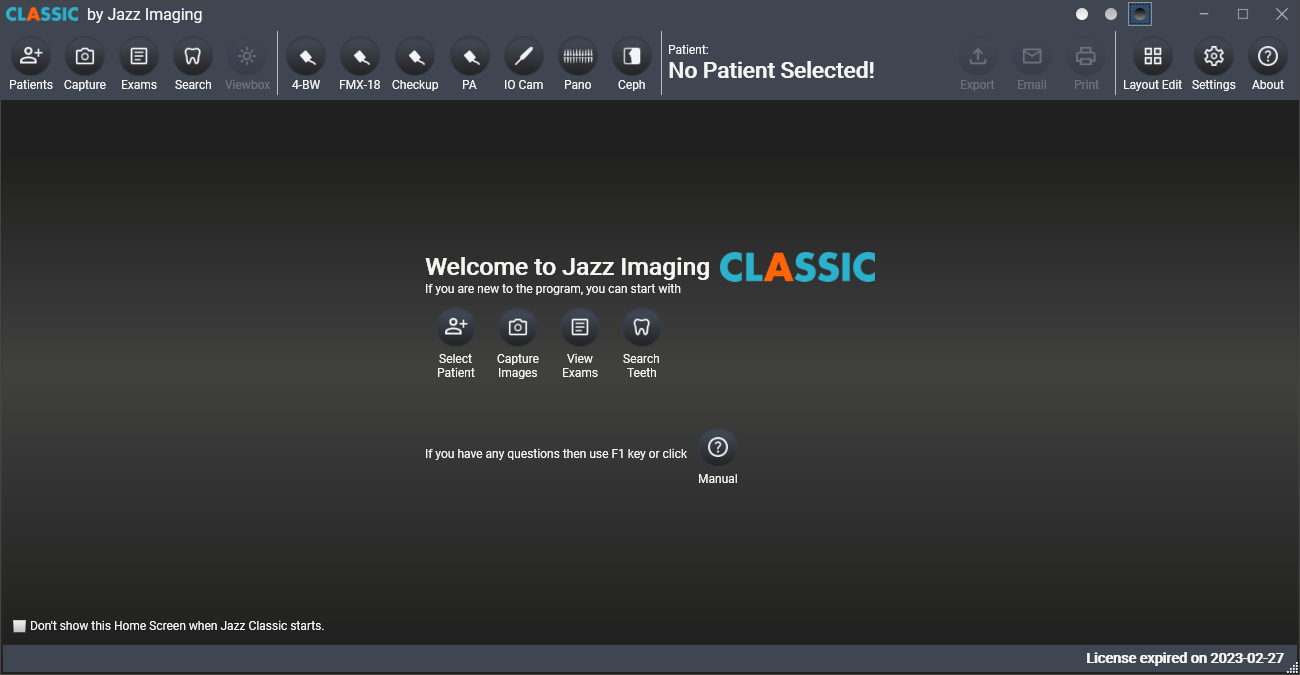Click View Exams on welcome screen

tap(580, 328)
